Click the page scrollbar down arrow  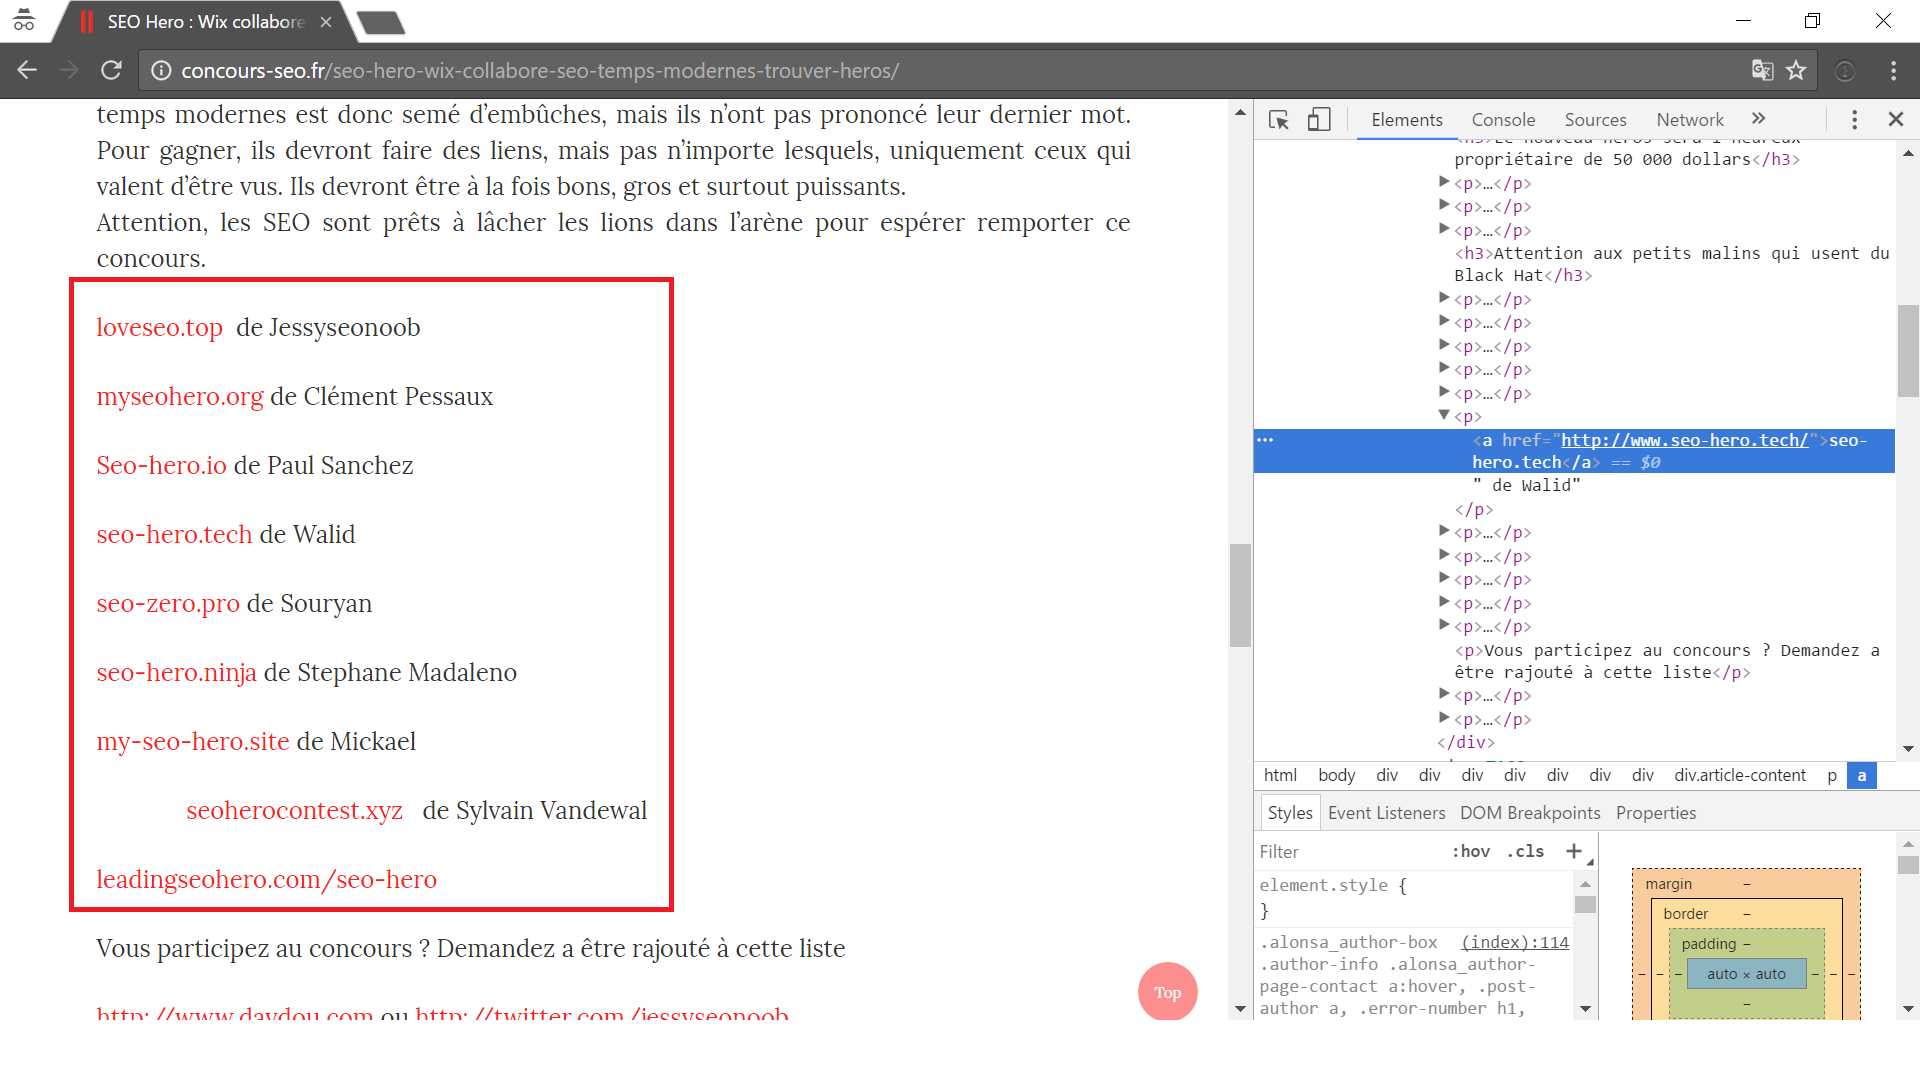click(1240, 1008)
